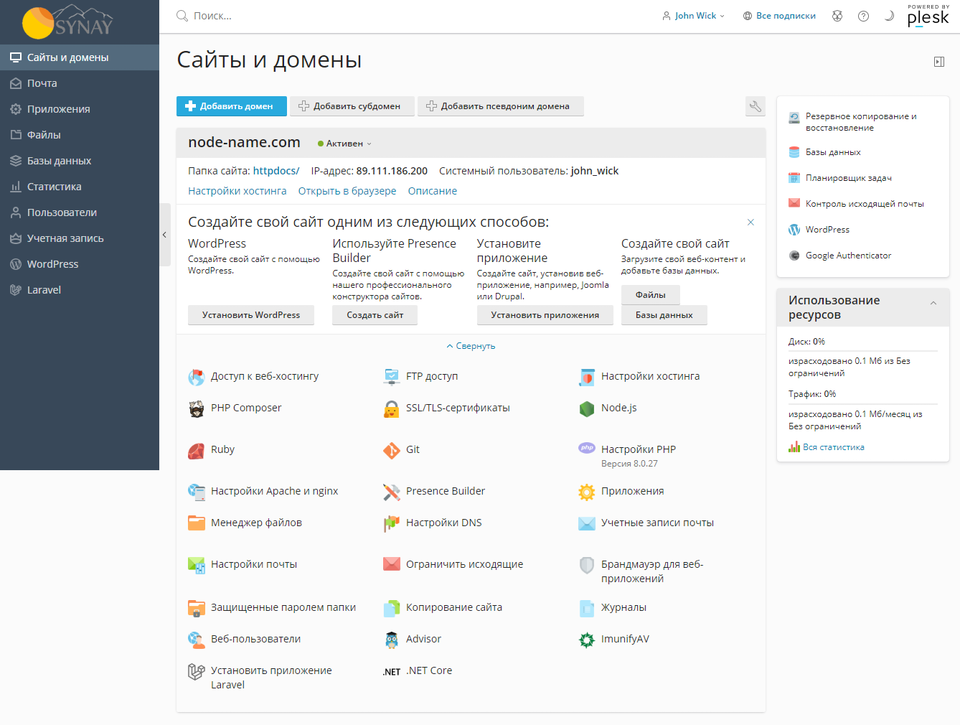Image resolution: width=960 pixels, height=725 pixels.
Task: Select Учетная запись in the sidebar
Action: click(x=80, y=238)
